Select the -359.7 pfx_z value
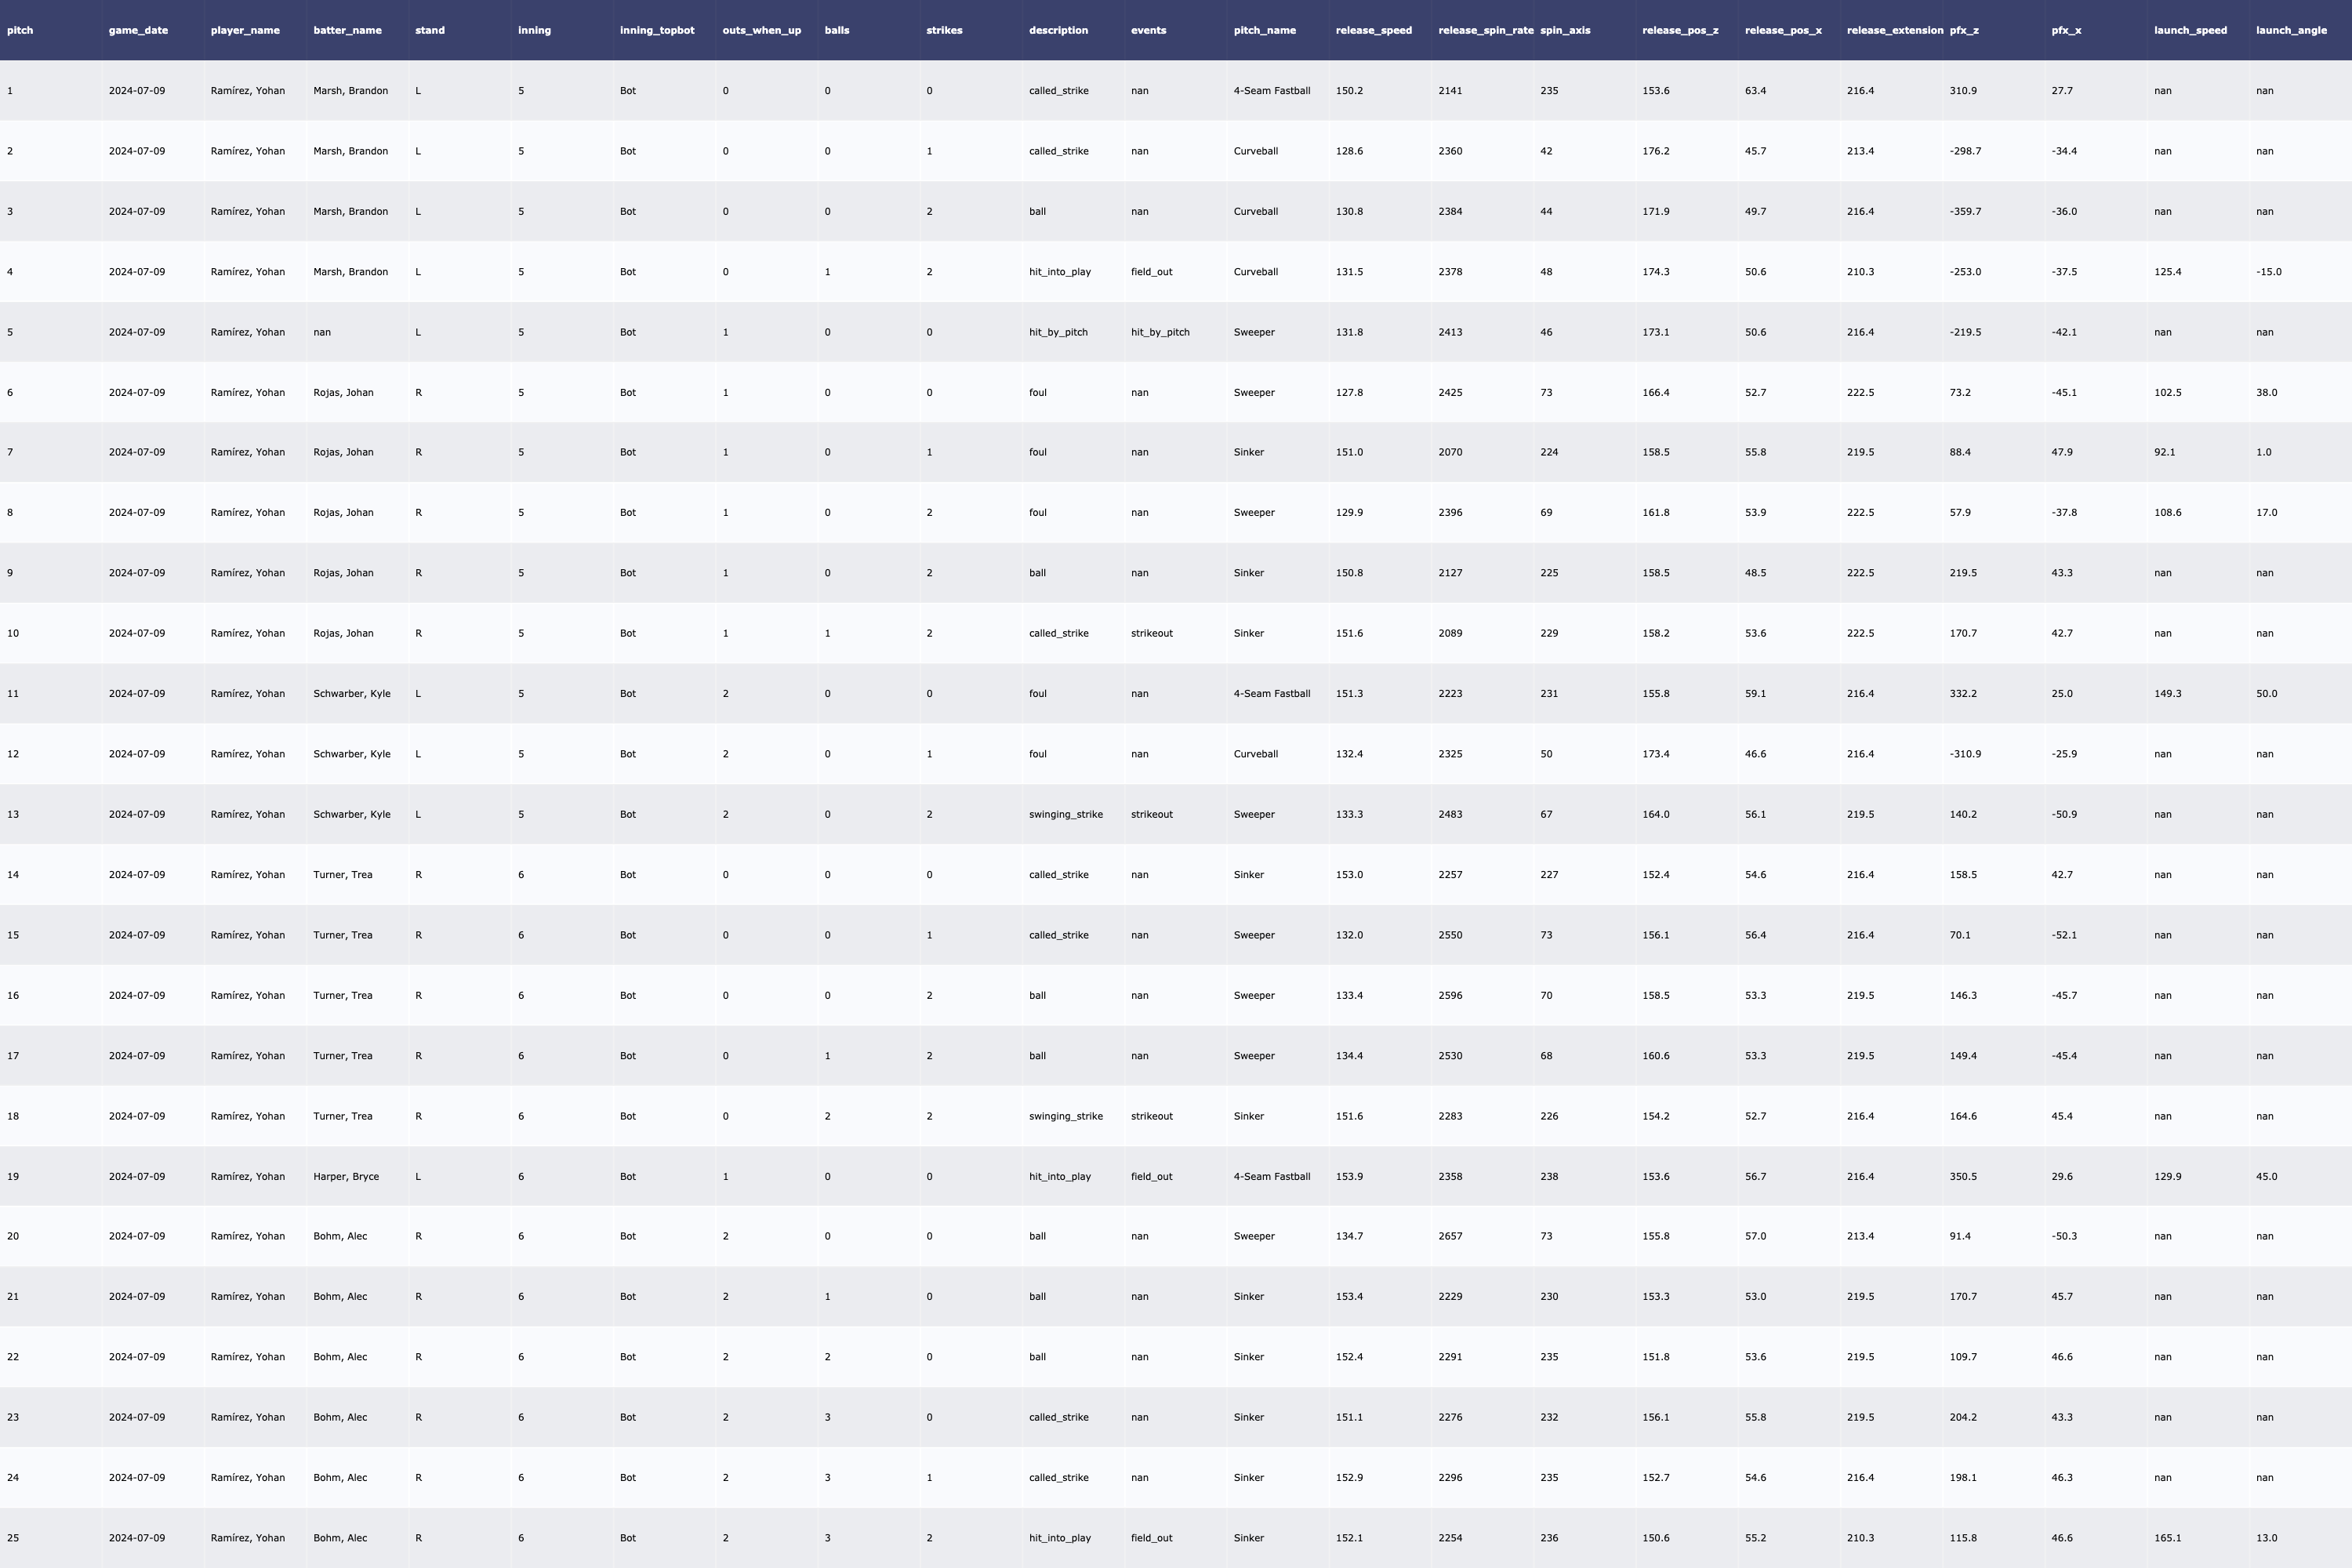Screen dimensions: 2352x1568 [x=1964, y=211]
